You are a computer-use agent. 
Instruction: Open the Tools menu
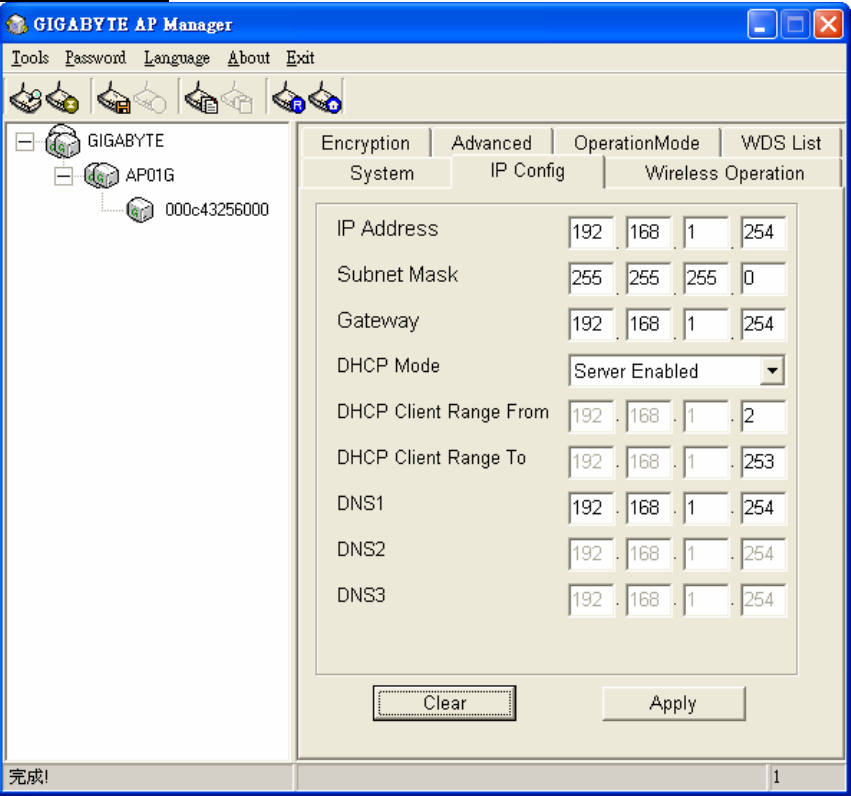coord(30,58)
